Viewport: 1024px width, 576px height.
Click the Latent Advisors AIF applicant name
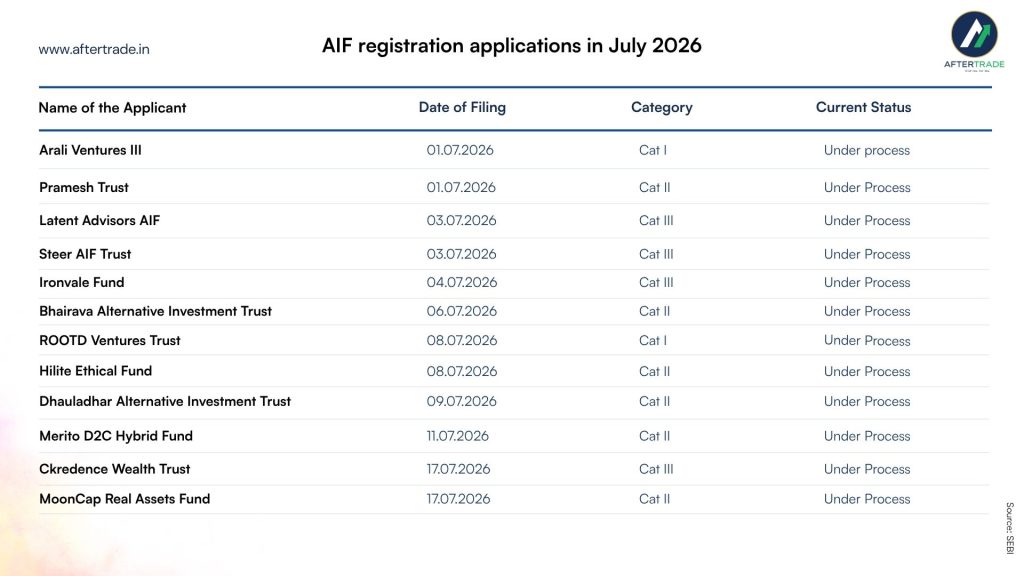(x=99, y=221)
